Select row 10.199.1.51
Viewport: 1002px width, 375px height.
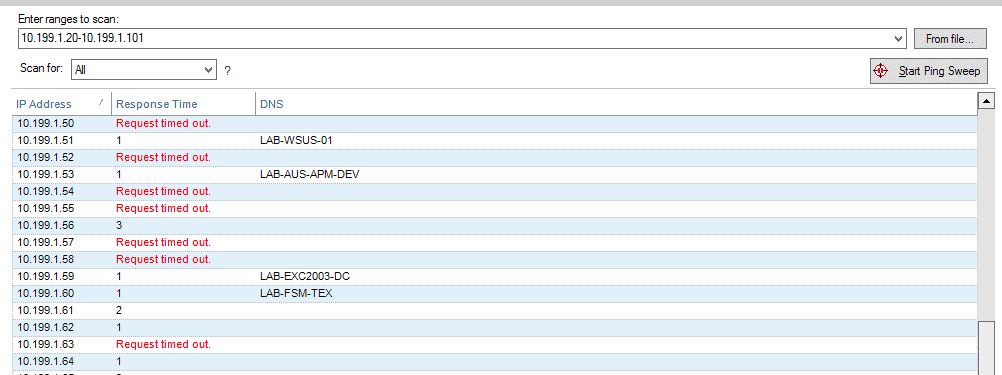(495, 140)
